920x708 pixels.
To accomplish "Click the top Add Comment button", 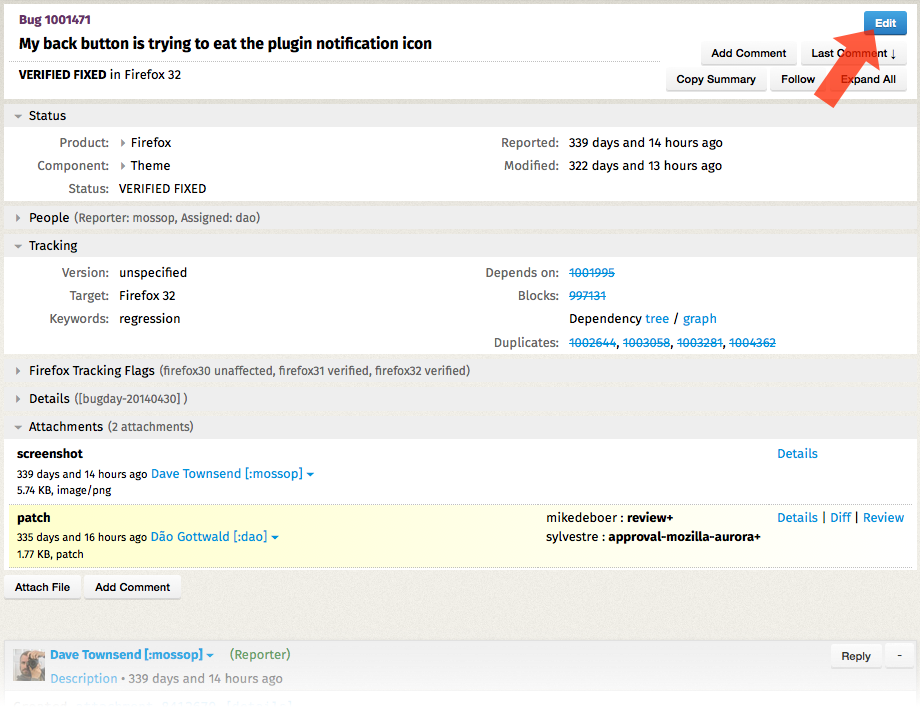I will [x=749, y=53].
